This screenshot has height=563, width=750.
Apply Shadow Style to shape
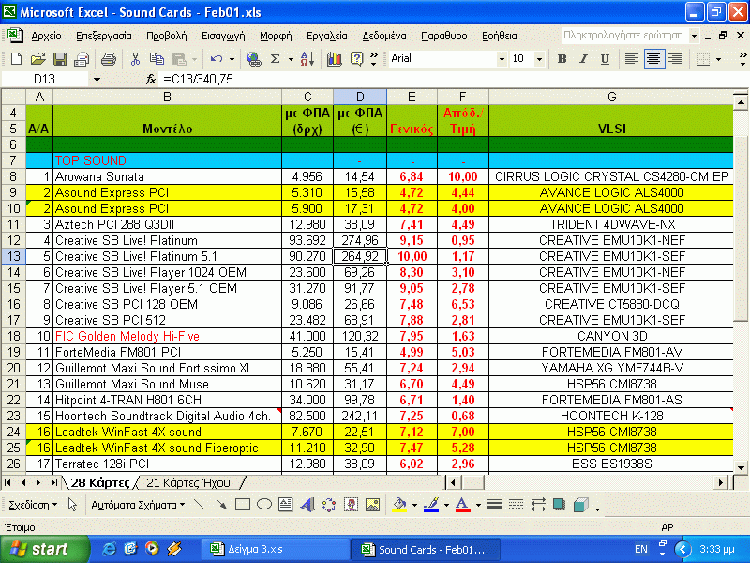coord(559,504)
